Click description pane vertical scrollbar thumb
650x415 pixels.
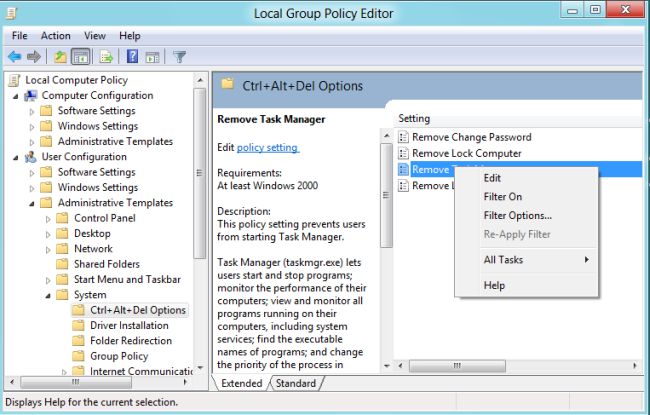point(386,195)
